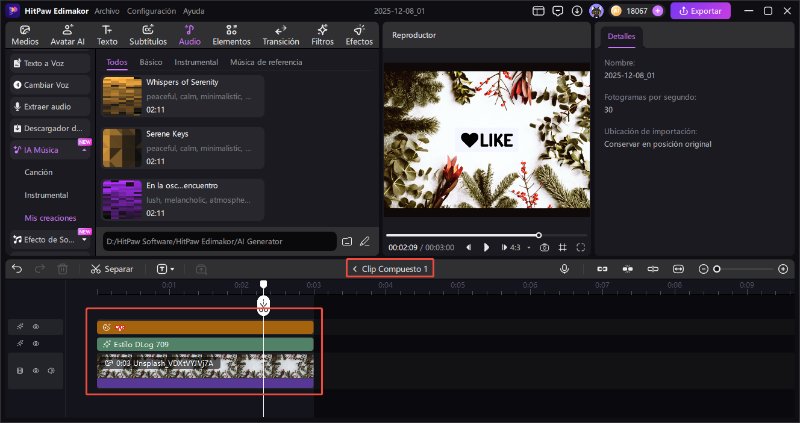Open the Descargador option in sidebar

[x=50, y=129]
